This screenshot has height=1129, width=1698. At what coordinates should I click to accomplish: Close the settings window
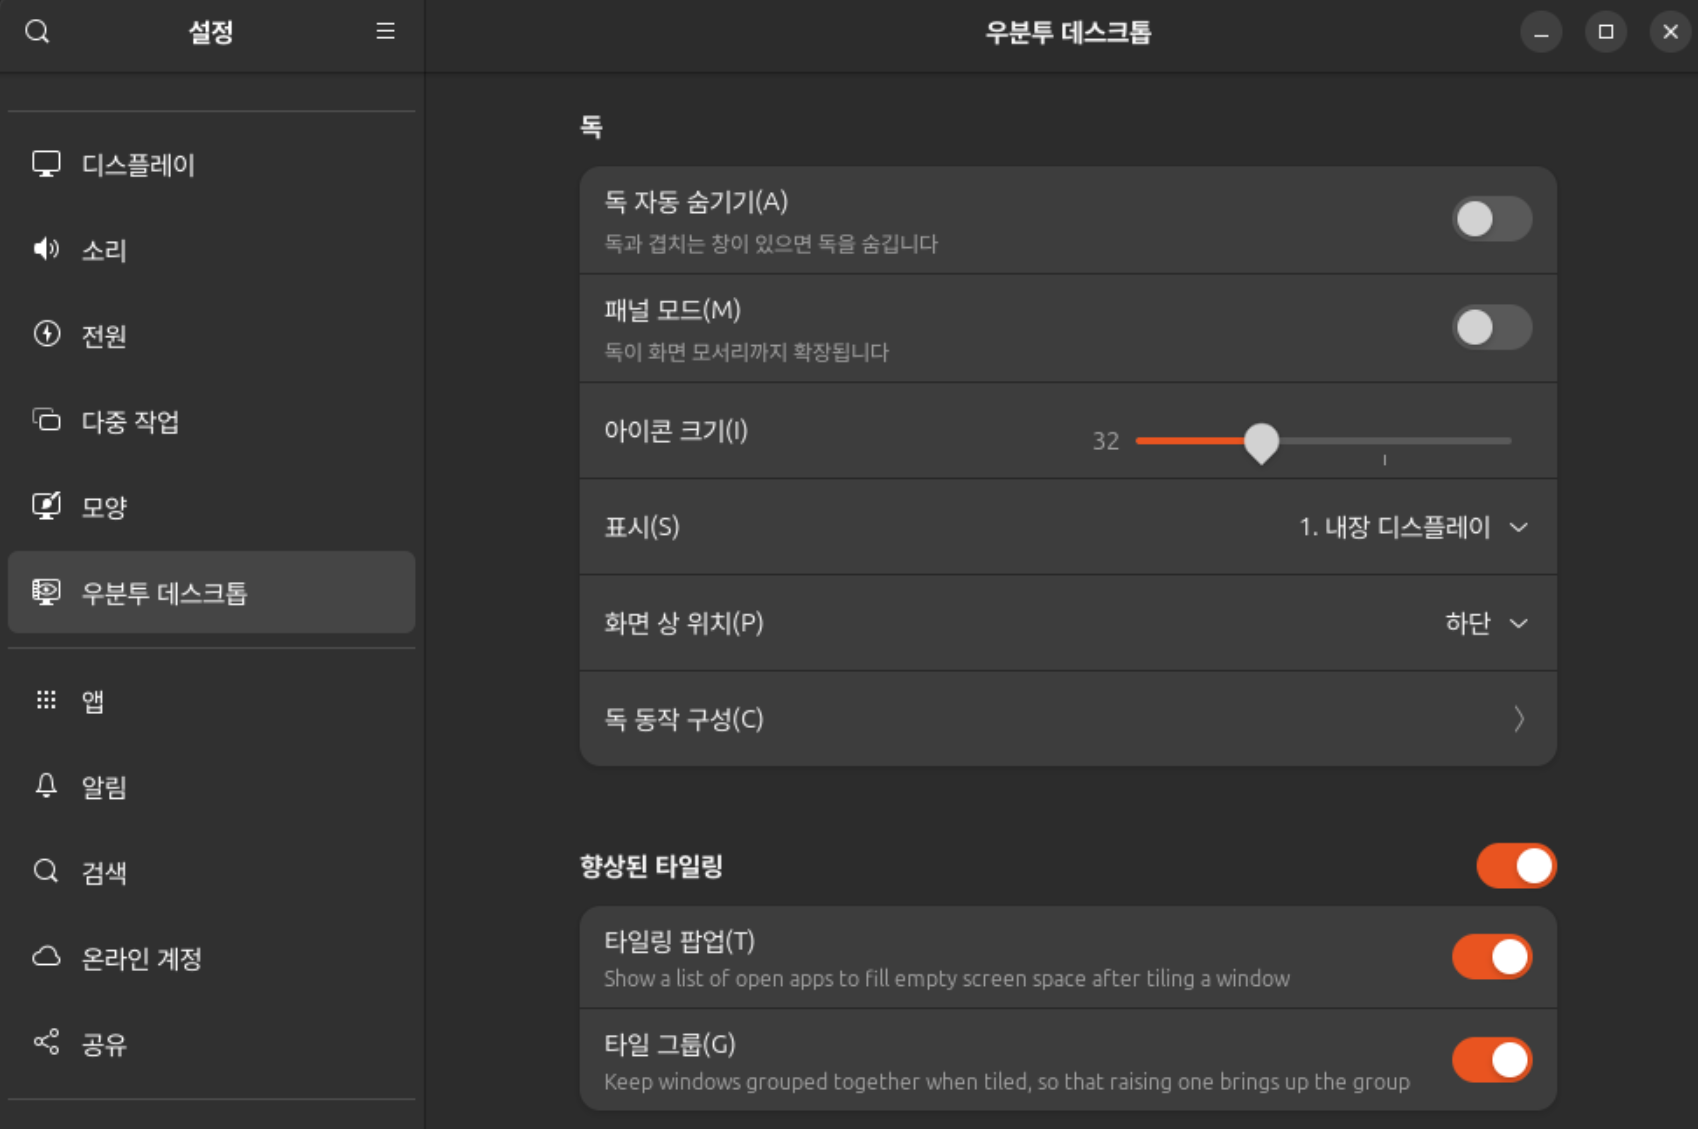[1670, 32]
